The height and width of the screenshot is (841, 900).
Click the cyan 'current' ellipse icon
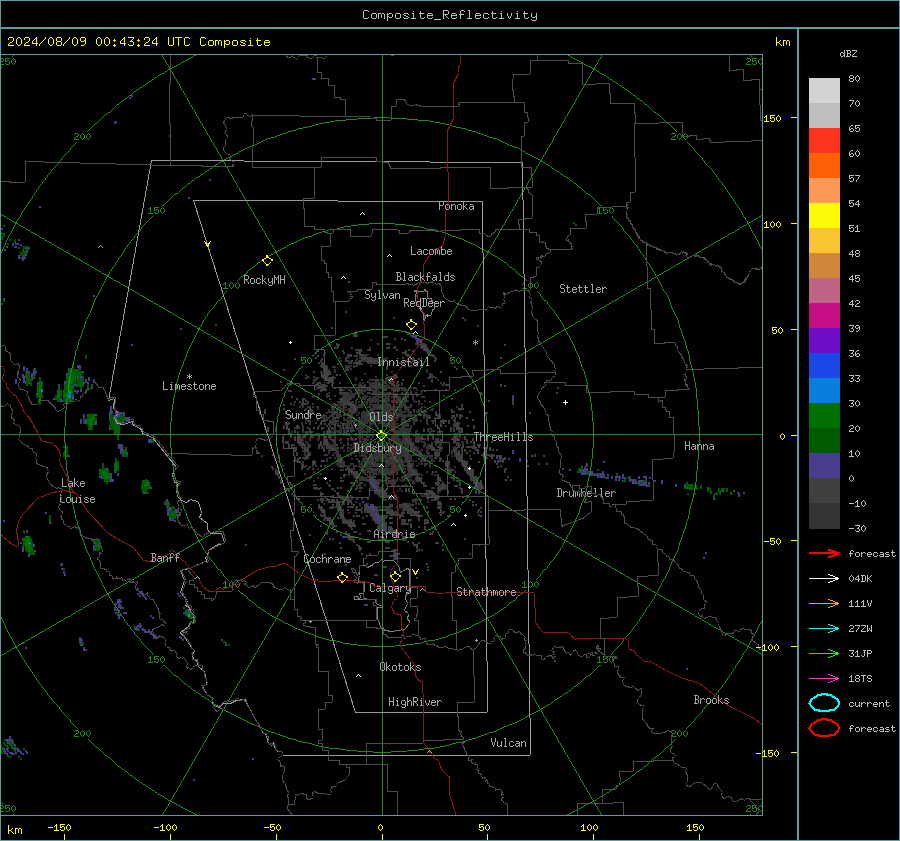(824, 703)
